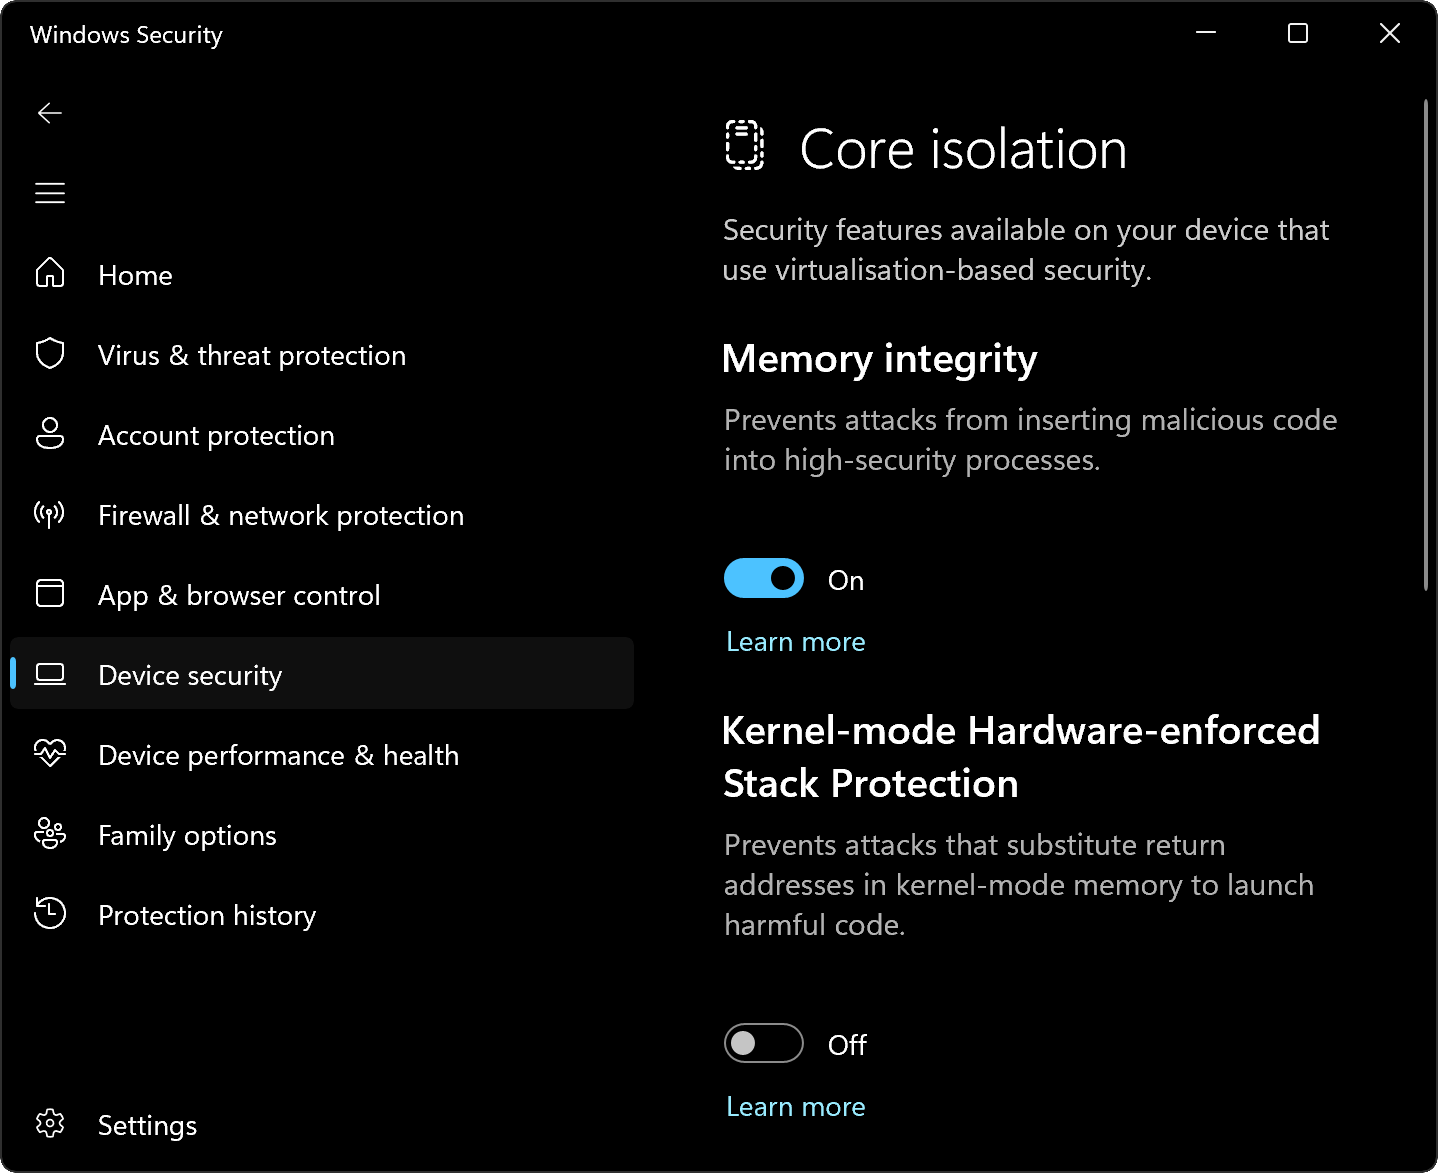Viewport: 1438px width, 1173px height.
Task: Select the Device performance & health heart icon
Action: pos(50,754)
